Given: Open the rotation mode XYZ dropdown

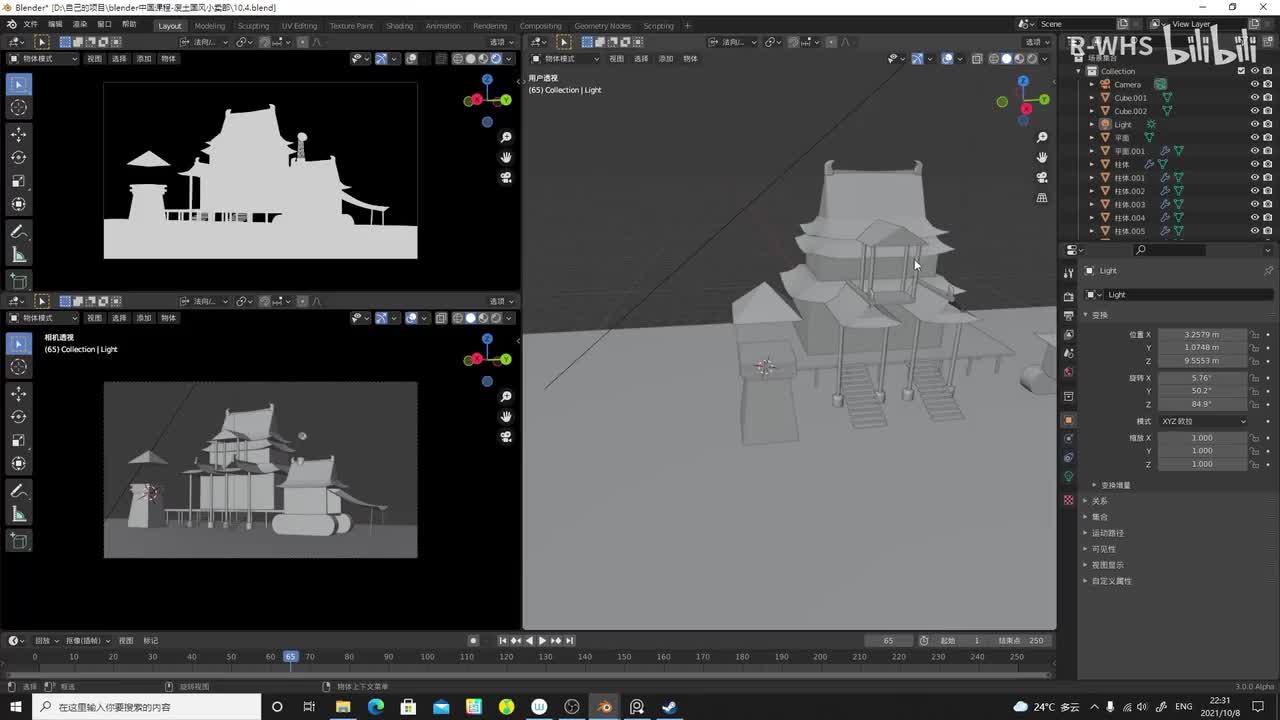Looking at the screenshot, I should (x=1203, y=421).
